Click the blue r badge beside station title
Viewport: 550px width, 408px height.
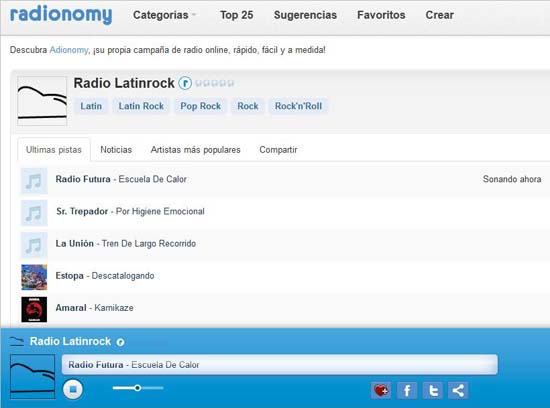tap(185, 83)
